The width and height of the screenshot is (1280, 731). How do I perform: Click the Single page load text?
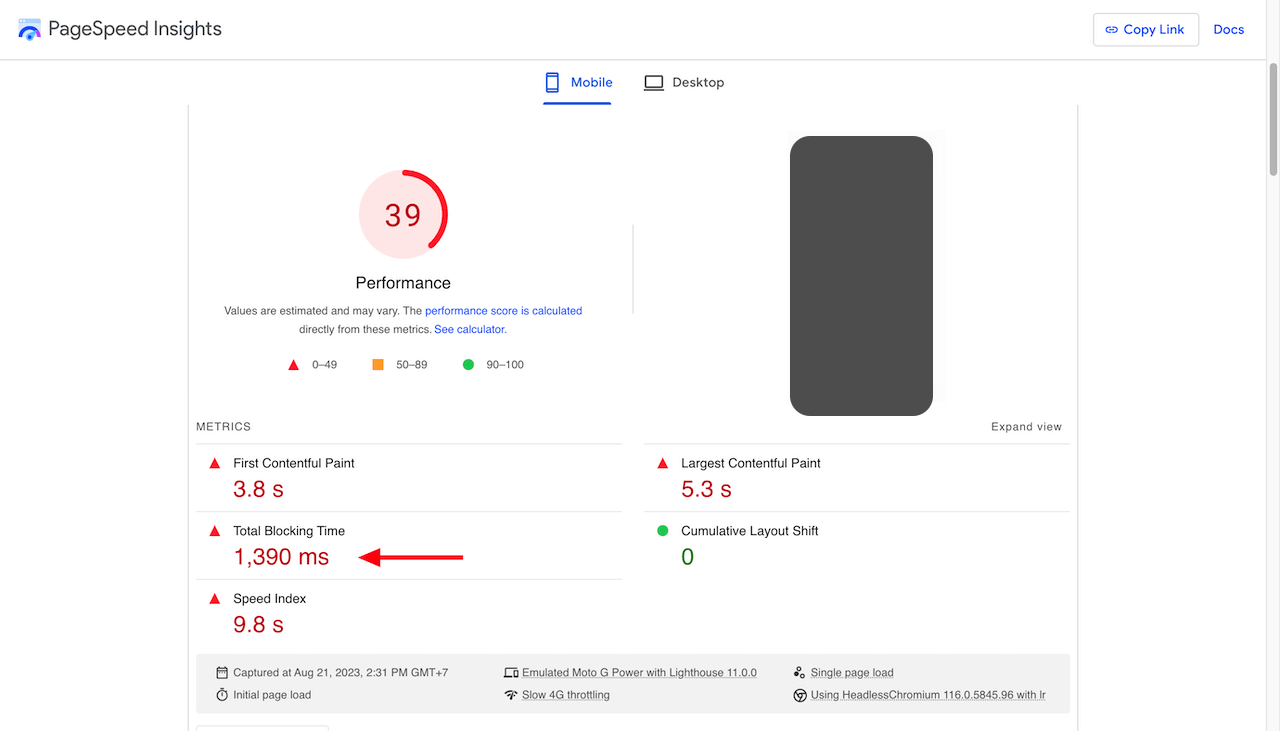coord(852,673)
